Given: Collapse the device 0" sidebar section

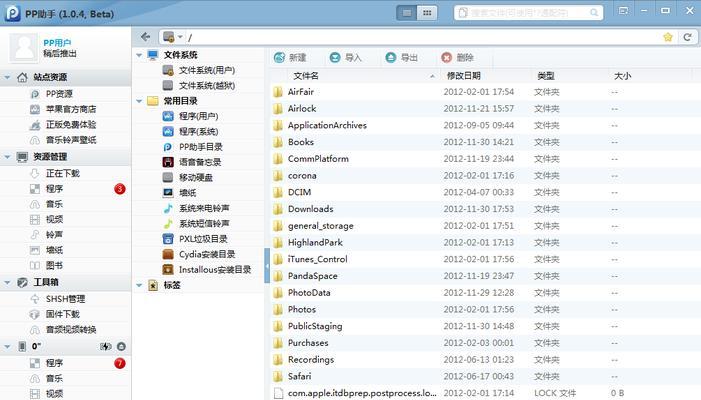Looking at the screenshot, I should pos(7,346).
